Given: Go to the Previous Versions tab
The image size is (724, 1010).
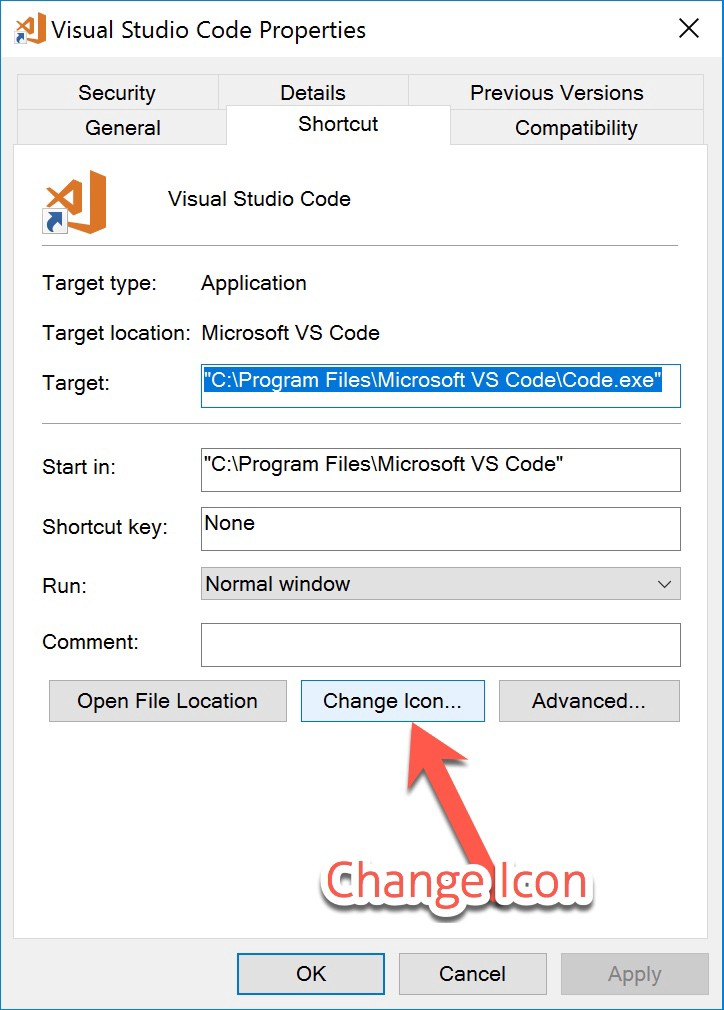Looking at the screenshot, I should tap(557, 93).
